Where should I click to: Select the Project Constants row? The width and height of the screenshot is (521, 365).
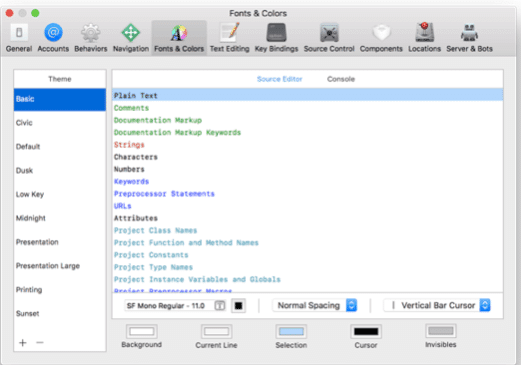[308, 255]
